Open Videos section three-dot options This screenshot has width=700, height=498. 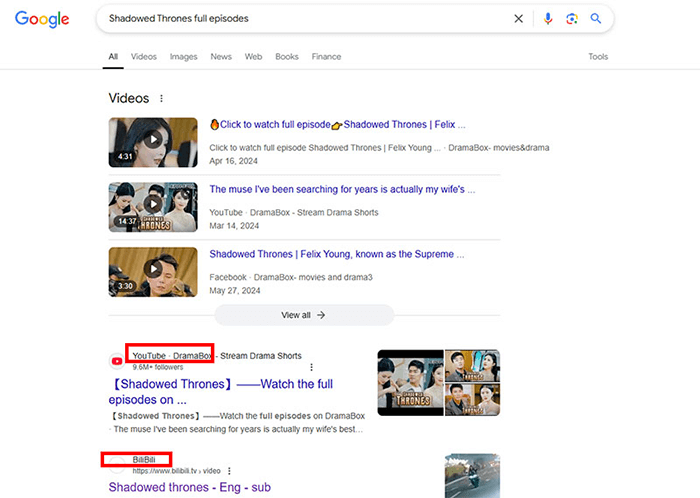[161, 98]
